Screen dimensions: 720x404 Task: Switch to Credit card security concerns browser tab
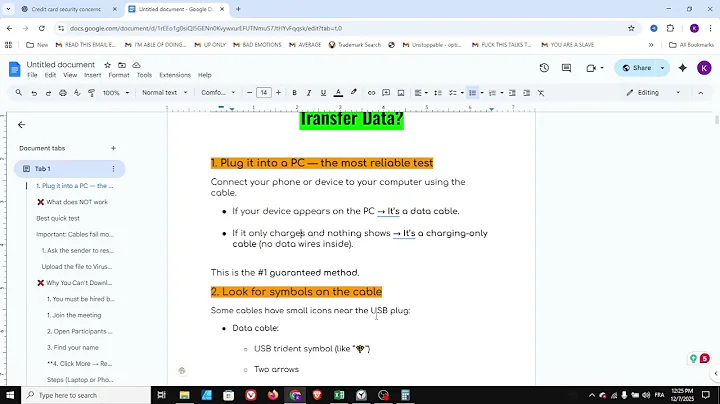[x=67, y=9]
